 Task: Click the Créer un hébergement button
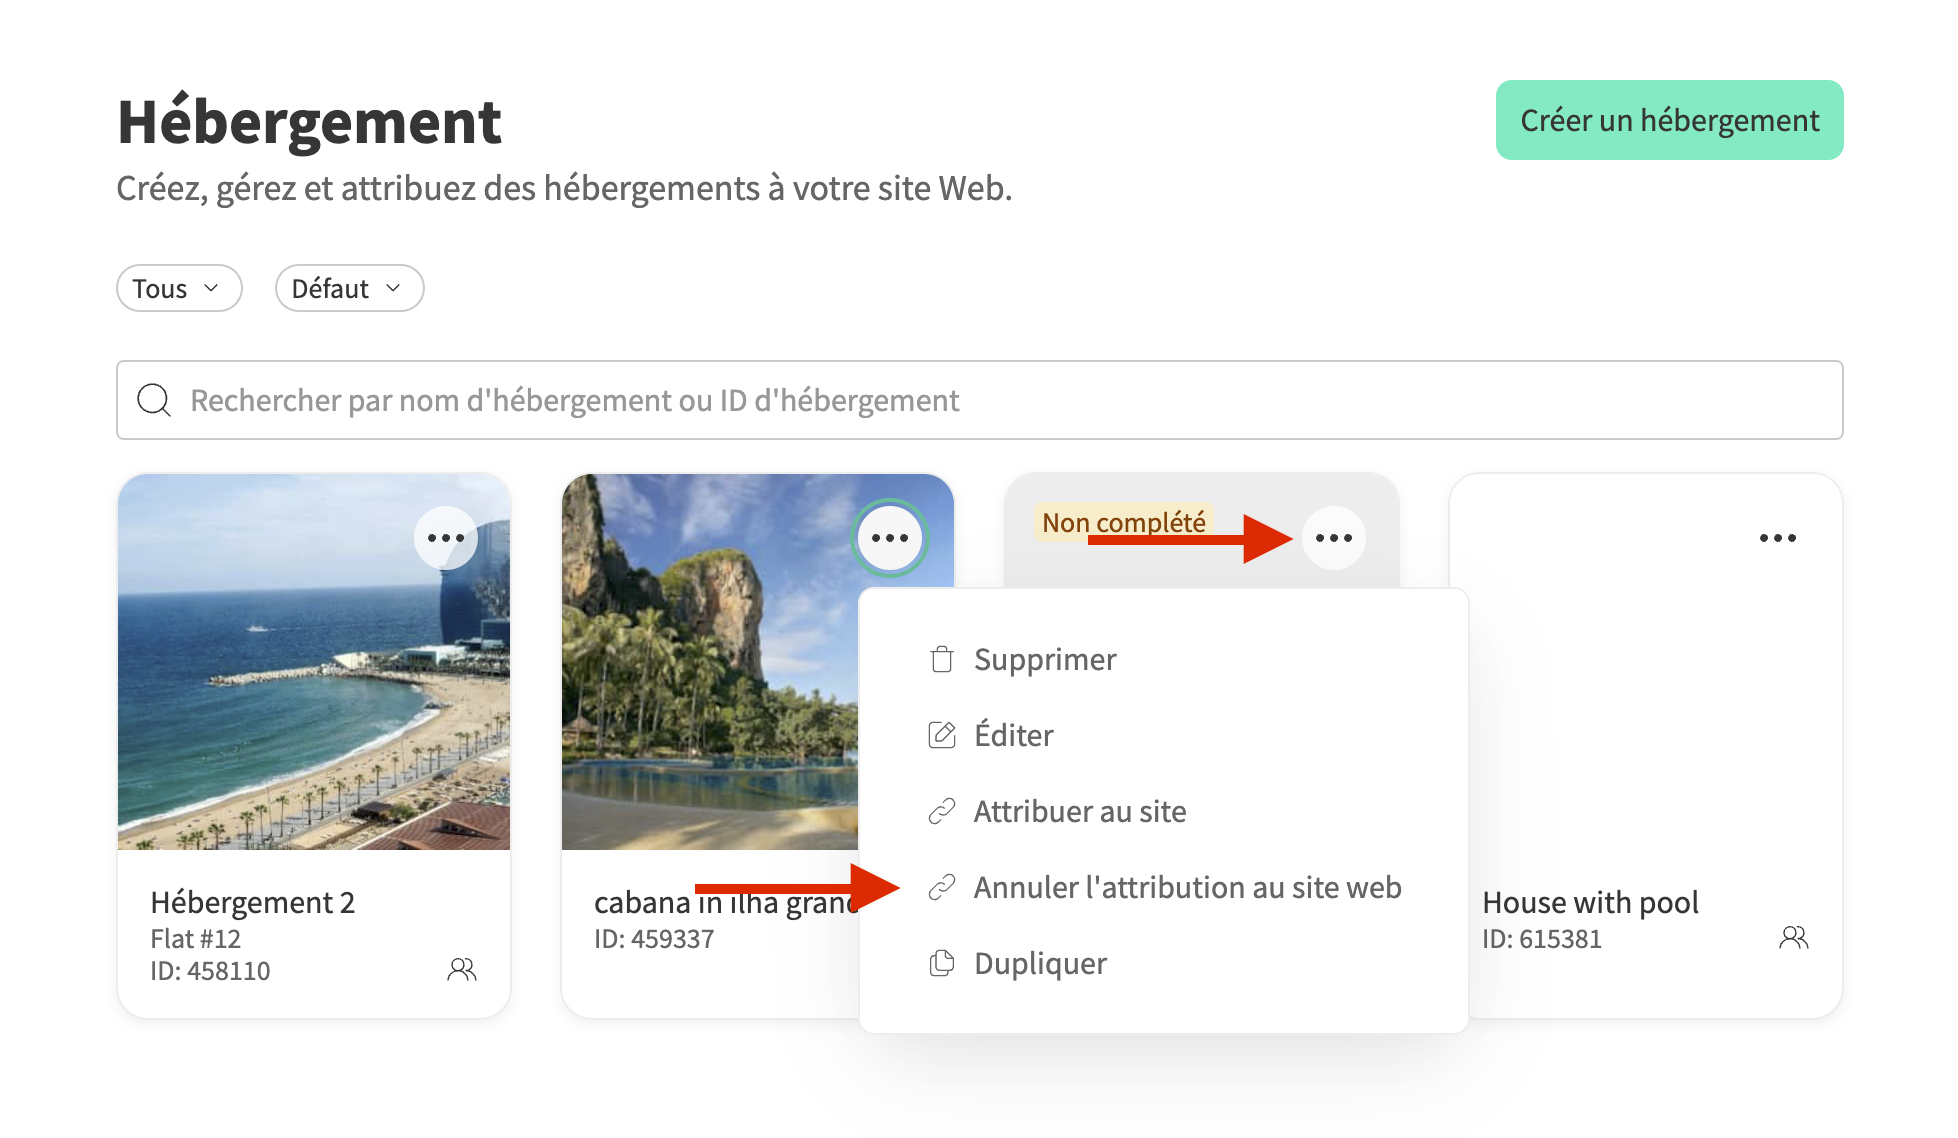[1669, 120]
